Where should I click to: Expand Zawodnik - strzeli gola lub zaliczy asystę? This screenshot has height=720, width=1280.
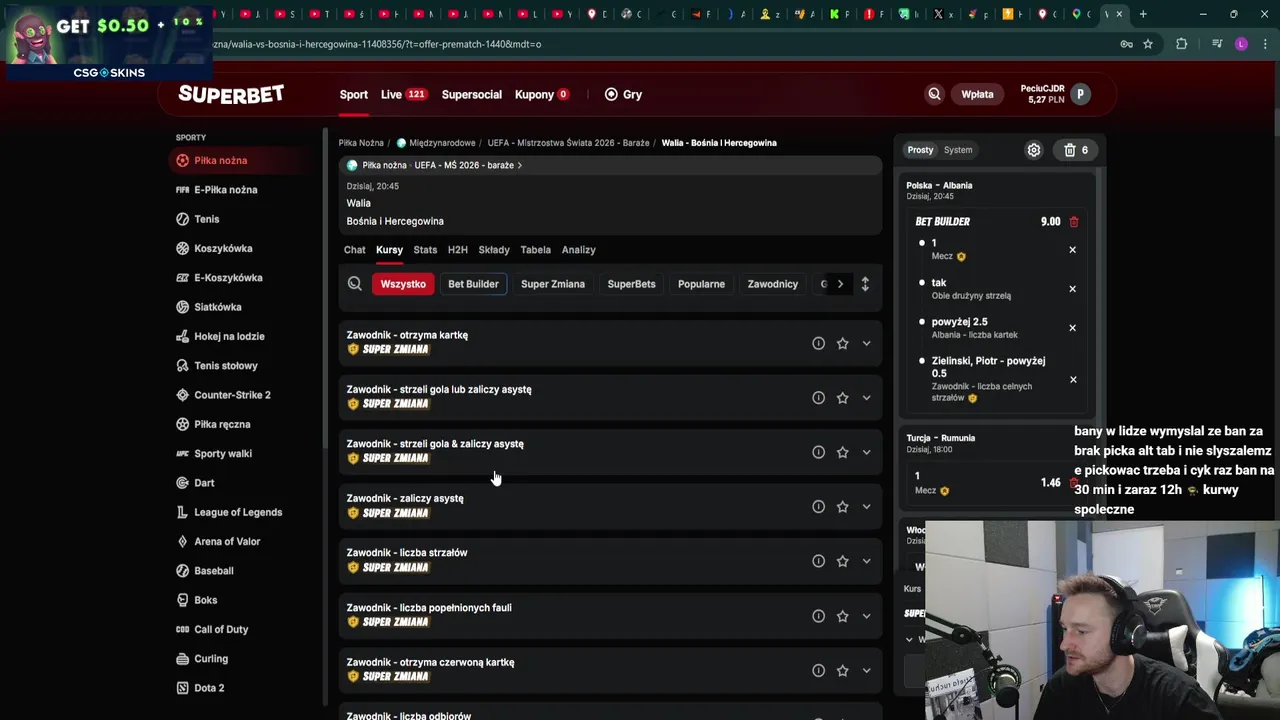[866, 398]
